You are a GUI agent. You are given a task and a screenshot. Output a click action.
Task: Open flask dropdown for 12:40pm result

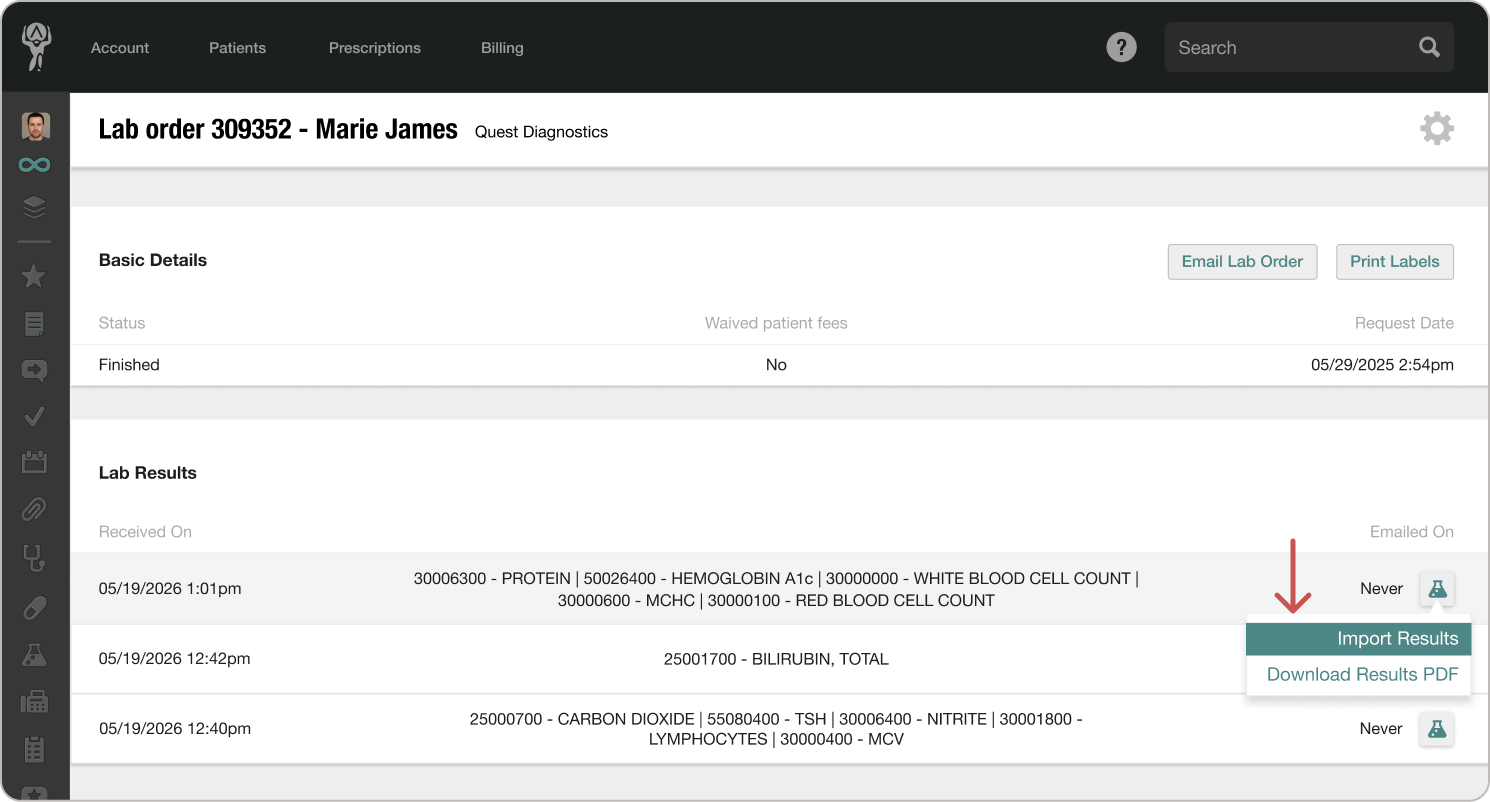coord(1437,729)
